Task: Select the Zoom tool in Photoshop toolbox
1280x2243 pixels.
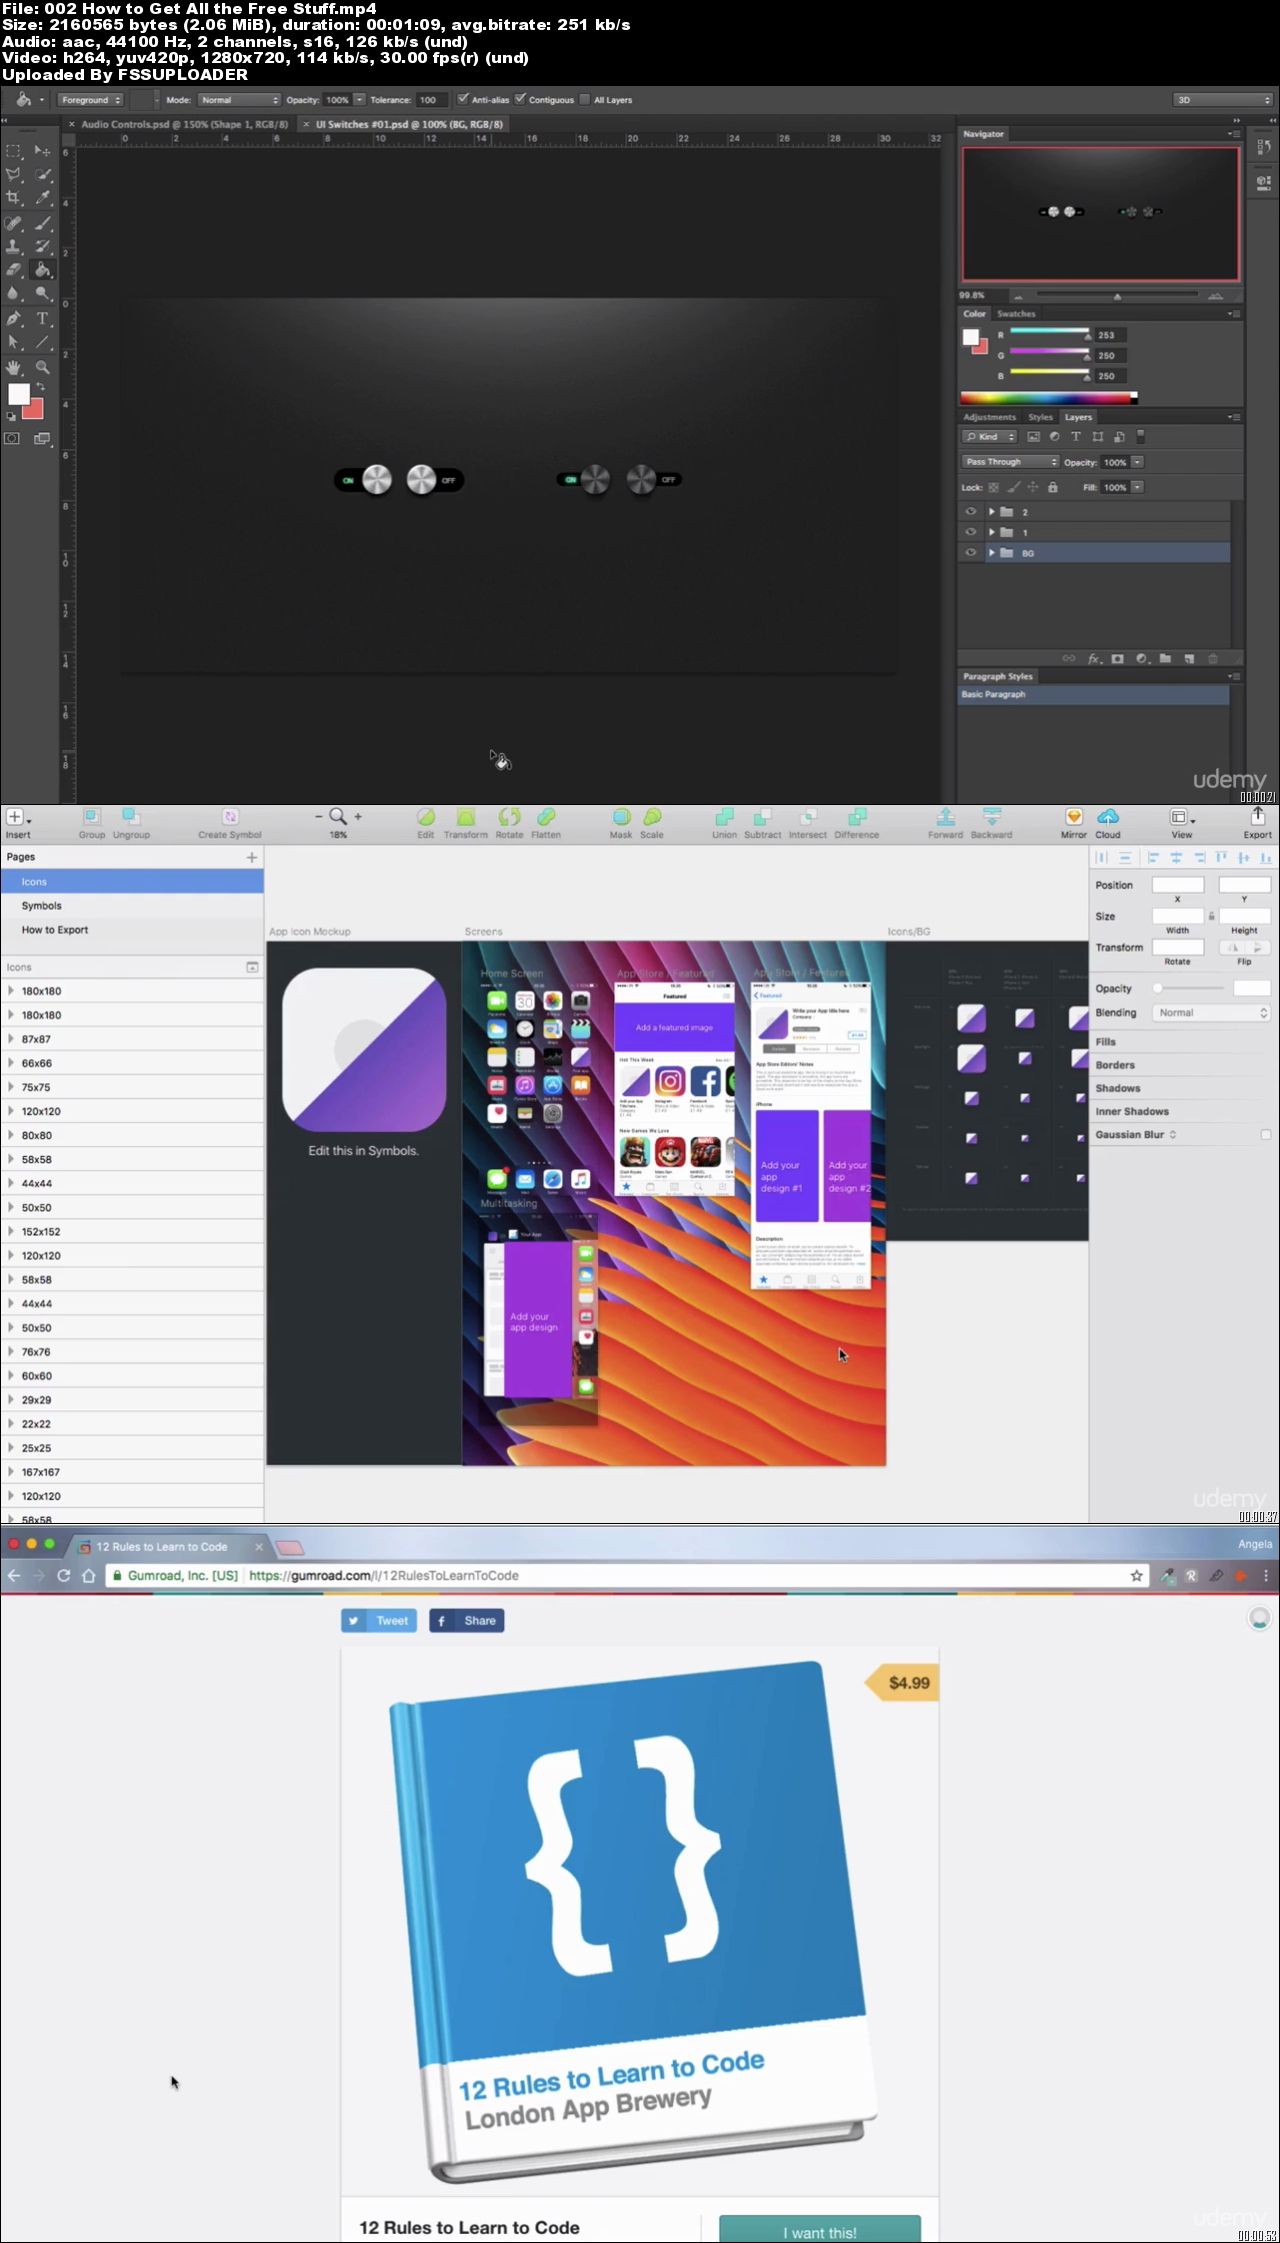Action: pyautogui.click(x=42, y=367)
